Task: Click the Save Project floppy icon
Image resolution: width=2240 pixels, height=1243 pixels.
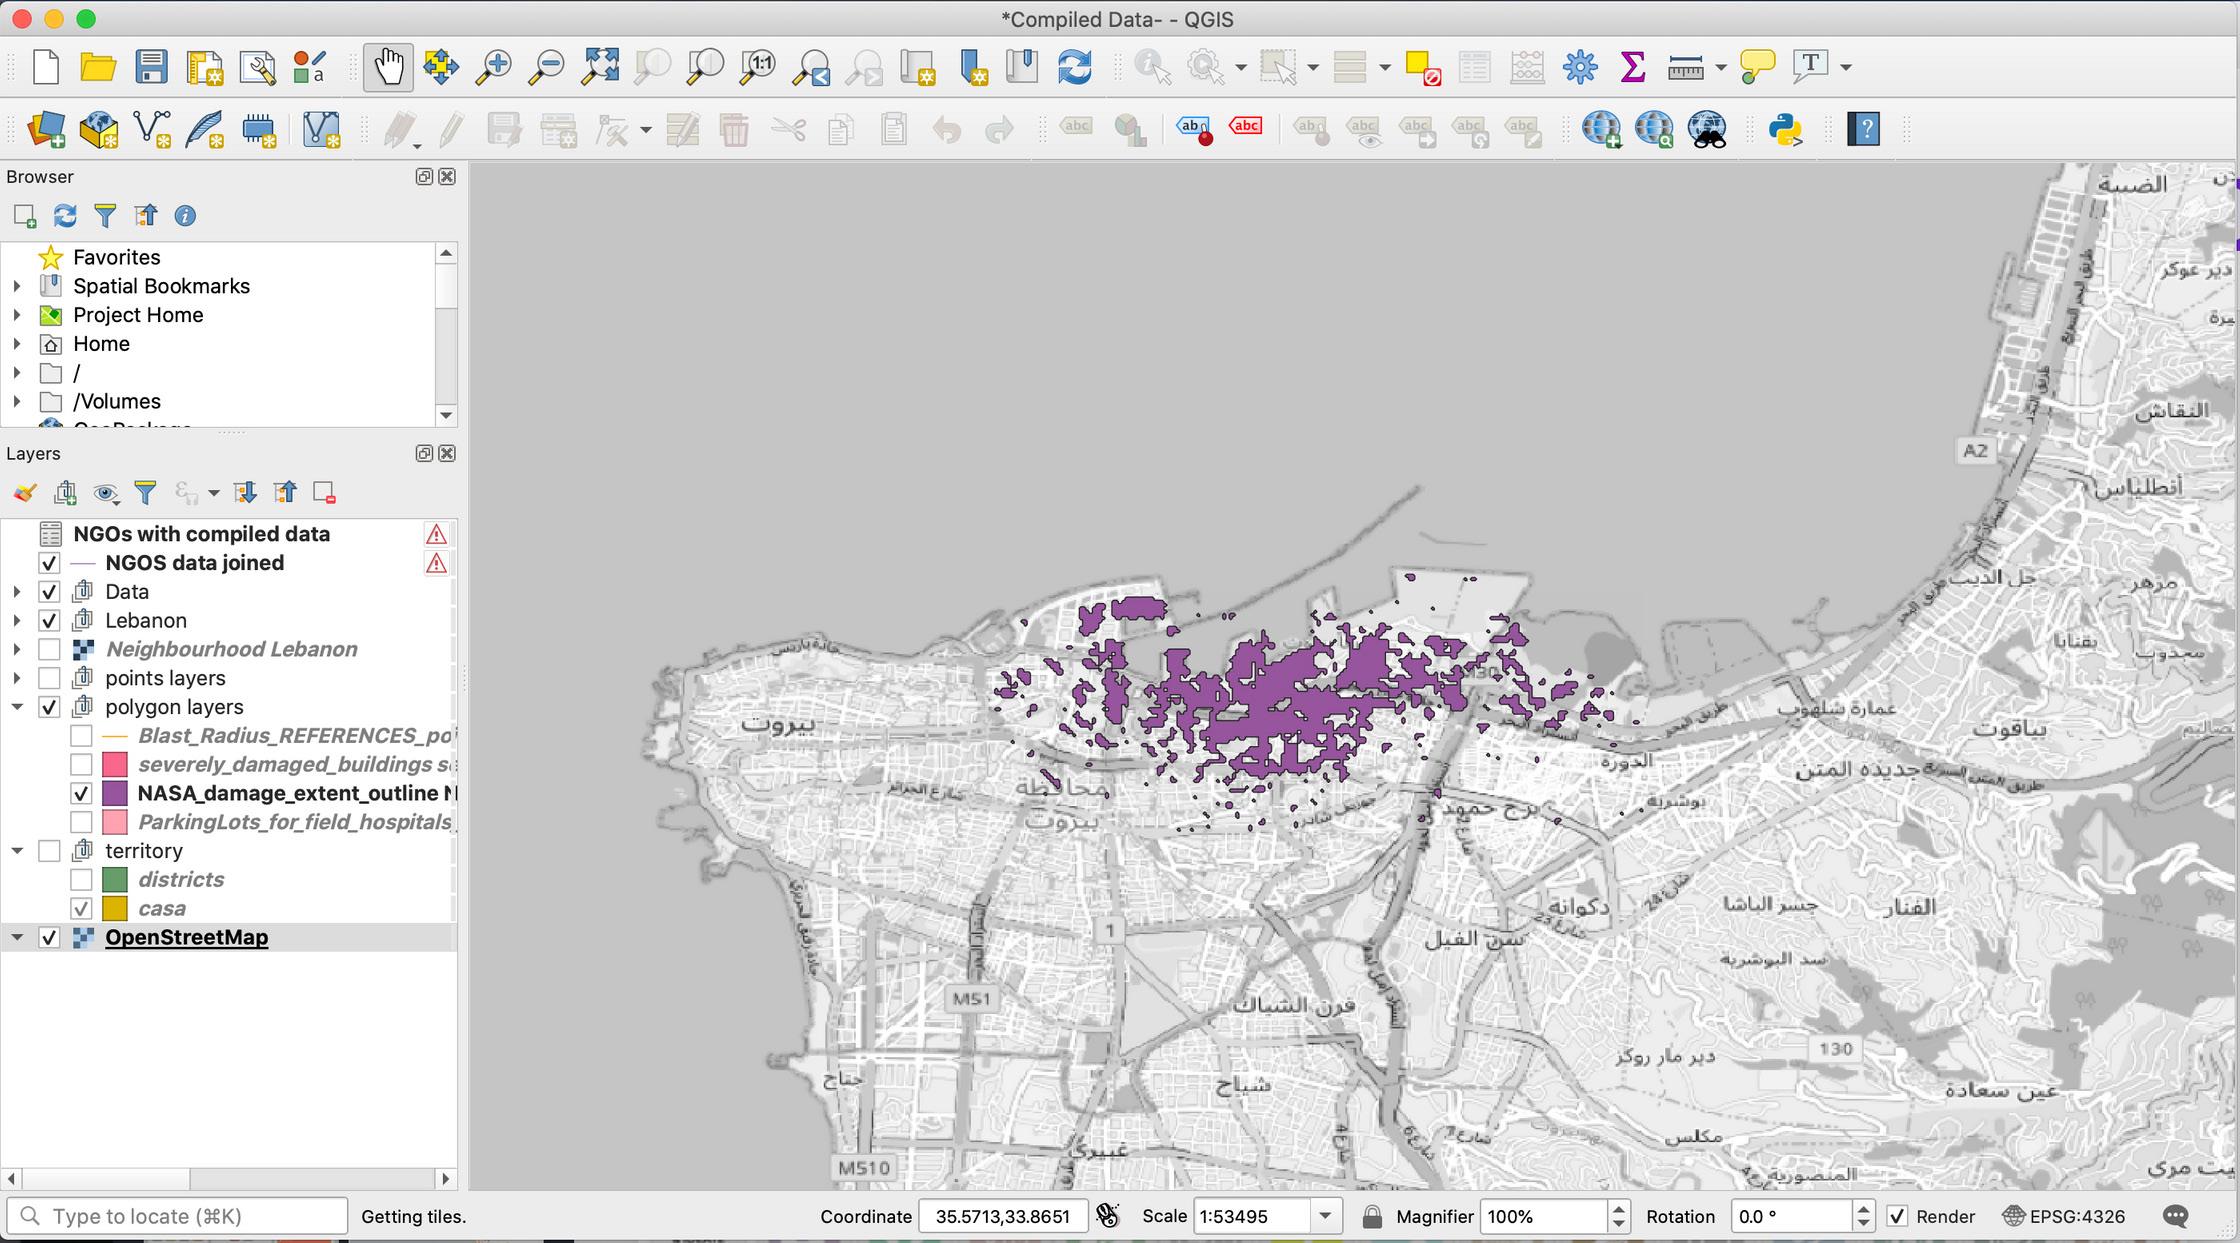Action: coord(151,67)
